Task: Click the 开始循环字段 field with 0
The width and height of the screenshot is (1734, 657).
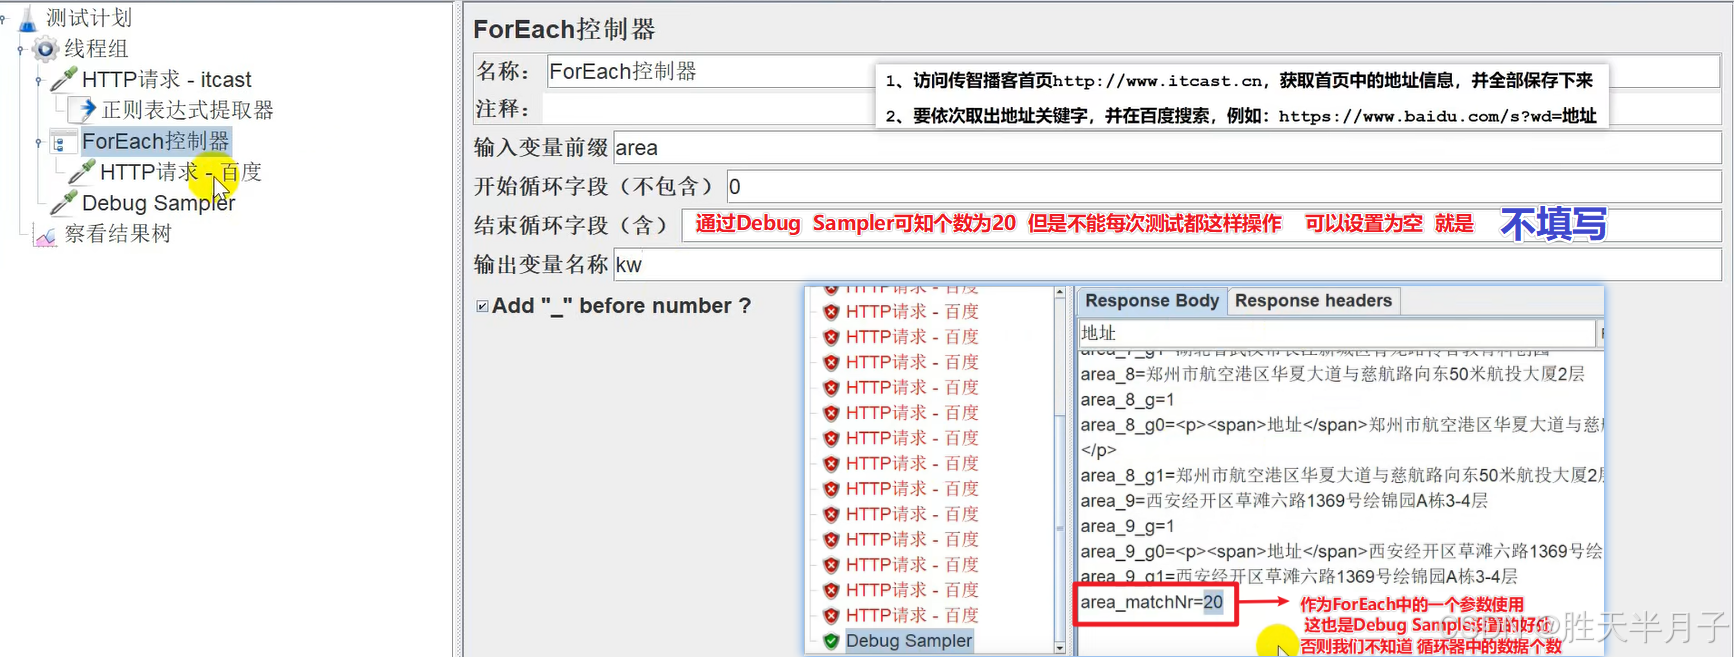Action: (x=1224, y=186)
